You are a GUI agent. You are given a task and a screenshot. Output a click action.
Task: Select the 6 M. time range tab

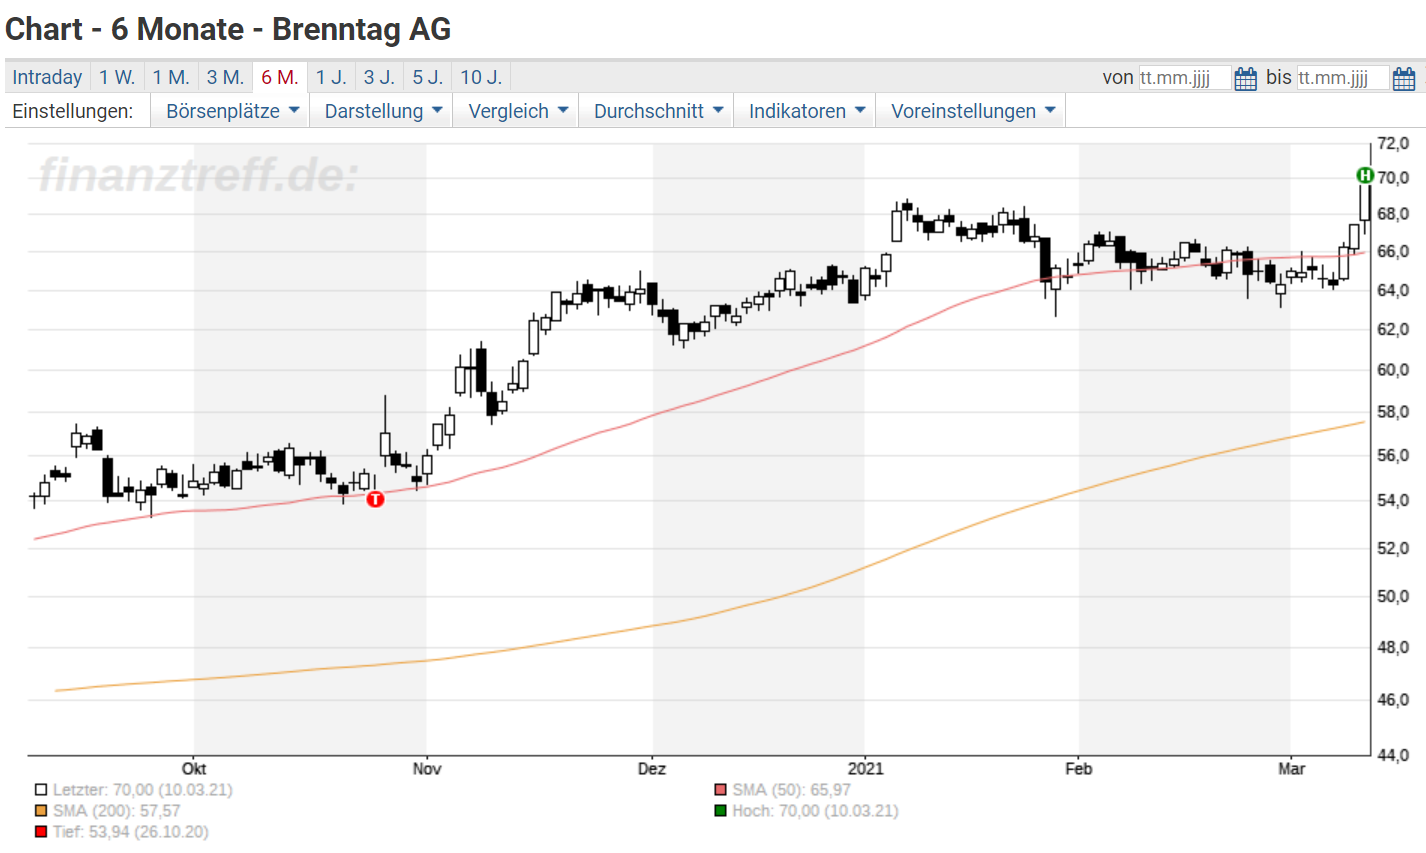(280, 77)
